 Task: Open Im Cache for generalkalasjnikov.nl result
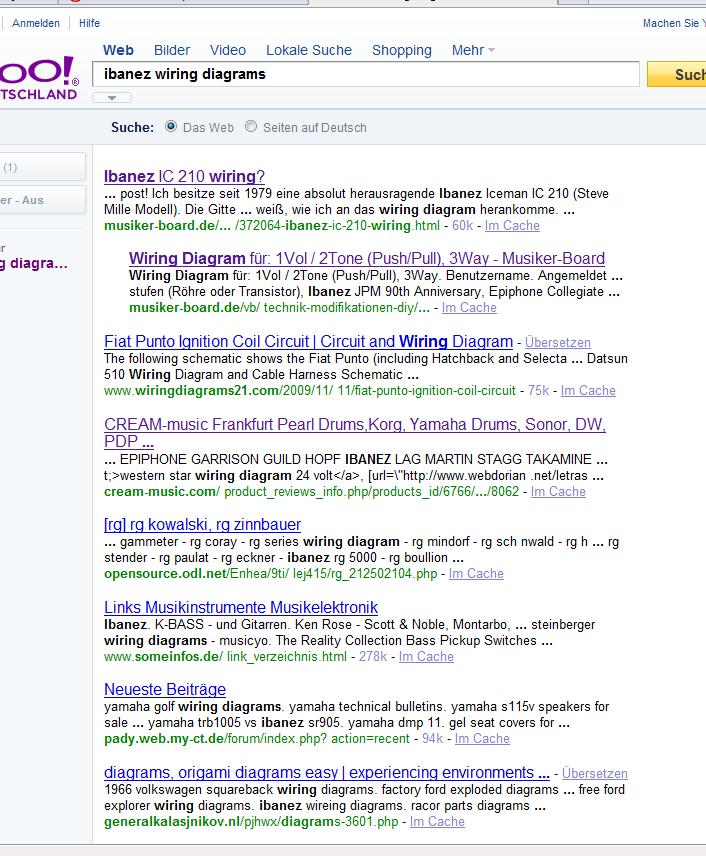click(437, 821)
